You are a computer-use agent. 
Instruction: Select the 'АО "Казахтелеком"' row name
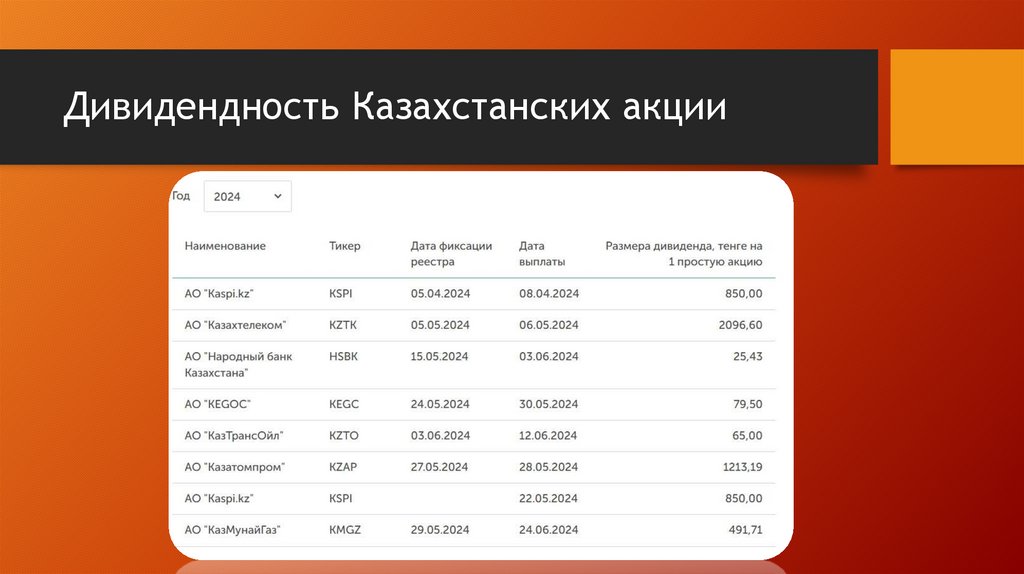(235, 325)
